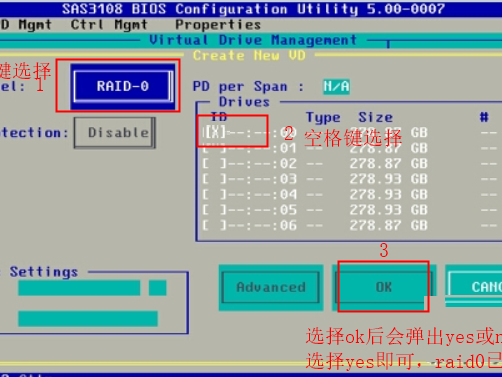Check the drive 06 checkbox

point(214,225)
